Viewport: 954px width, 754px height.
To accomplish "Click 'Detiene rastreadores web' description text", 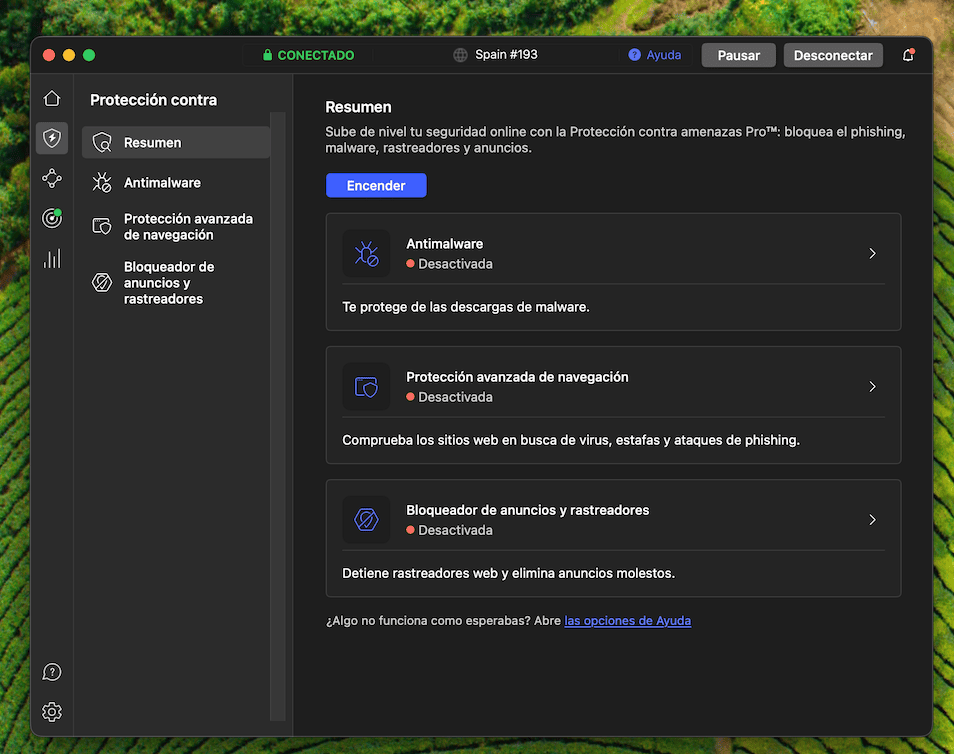I will [x=509, y=573].
